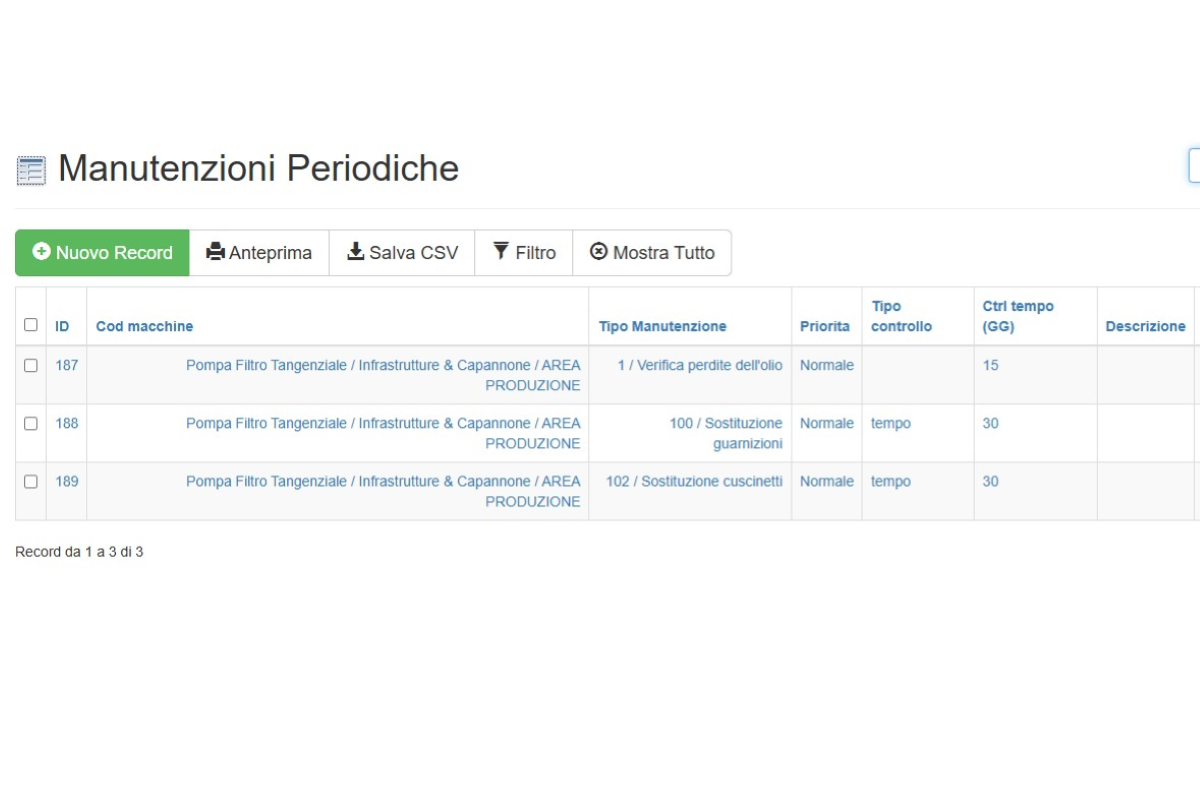Sort by the Tipo Manutenzione column header
The width and height of the screenshot is (1200, 800).
[663, 326]
